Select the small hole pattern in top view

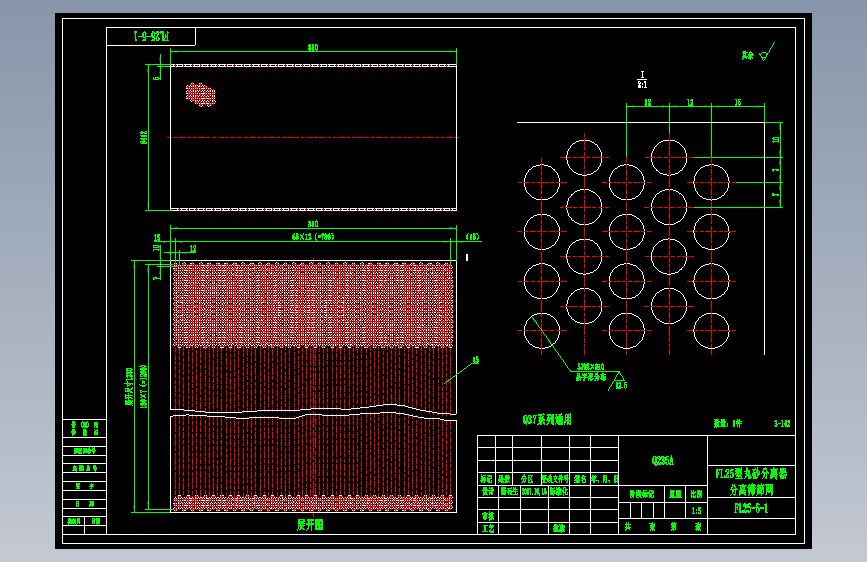coord(201,94)
